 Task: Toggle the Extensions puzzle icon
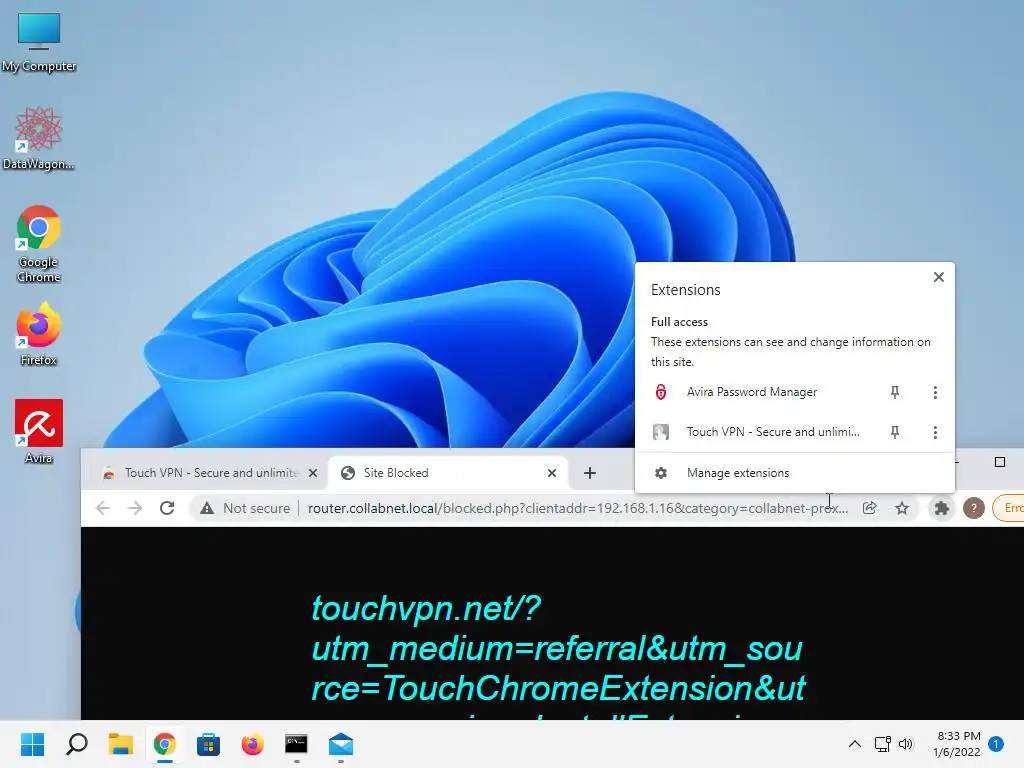(941, 508)
